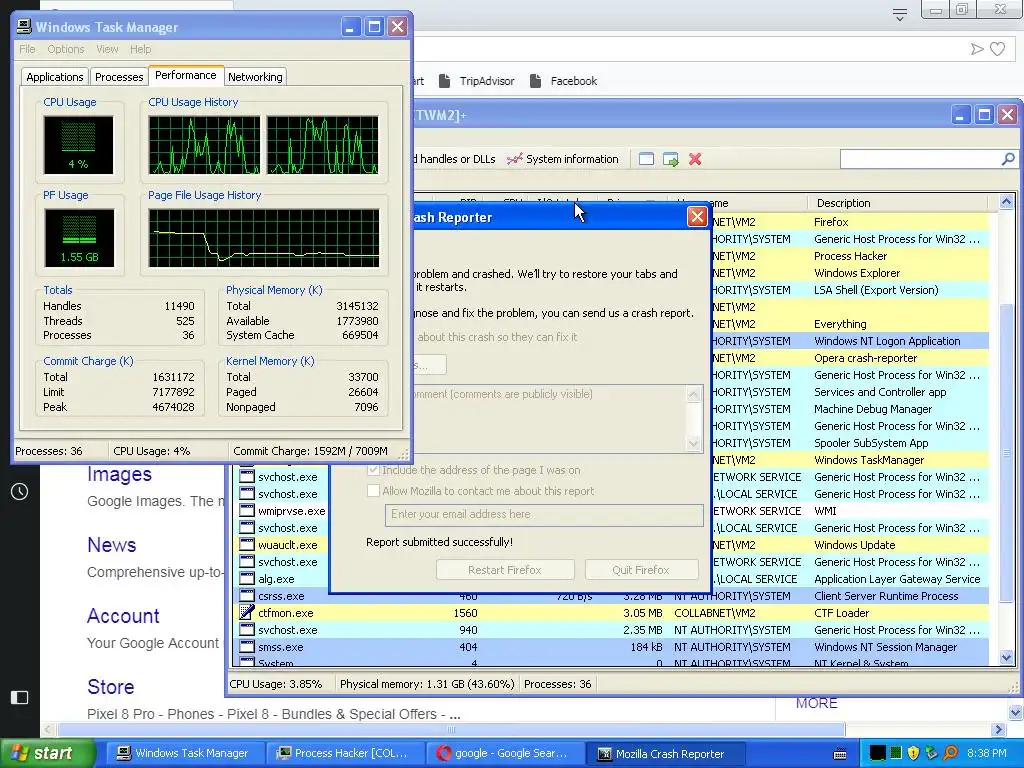
Task: Switch to google search Opera taskbar button
Action: 503,753
